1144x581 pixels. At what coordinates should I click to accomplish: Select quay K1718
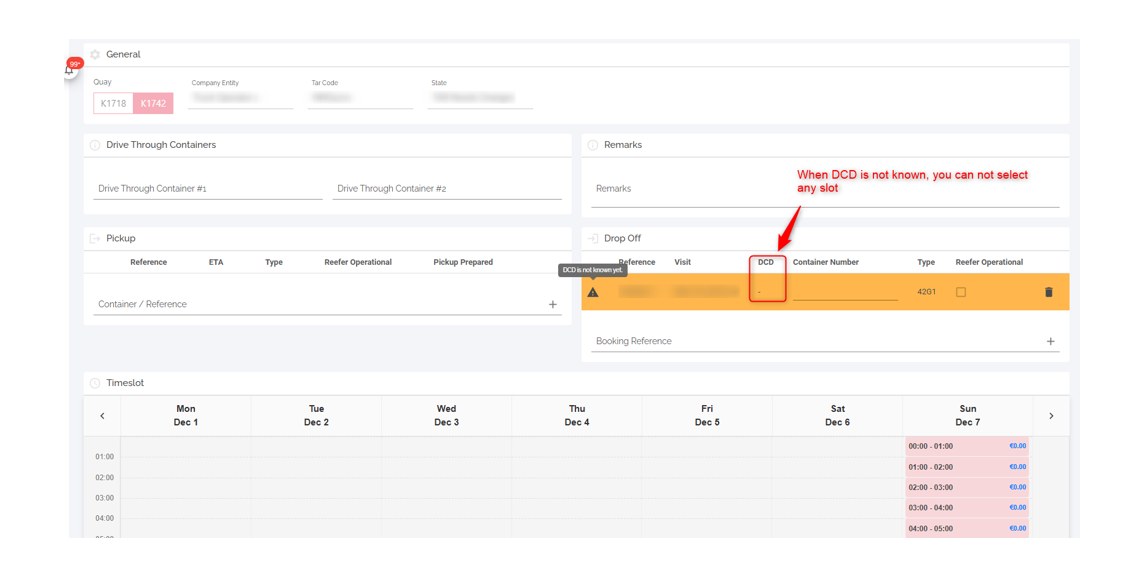pos(113,103)
